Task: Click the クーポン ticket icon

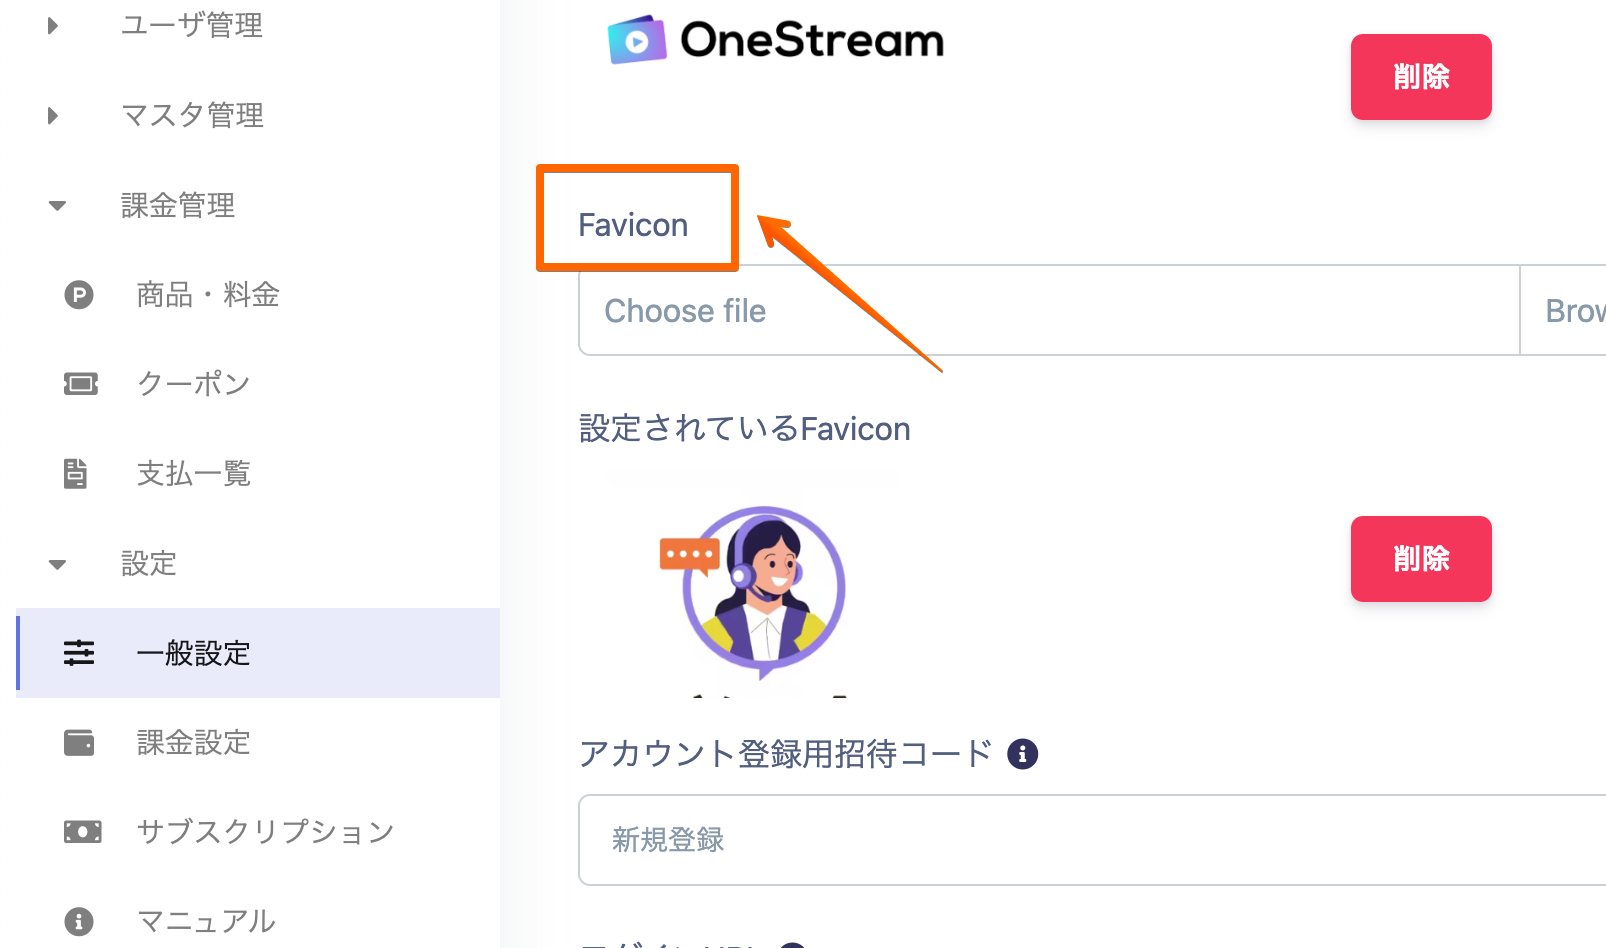Action: point(80,384)
